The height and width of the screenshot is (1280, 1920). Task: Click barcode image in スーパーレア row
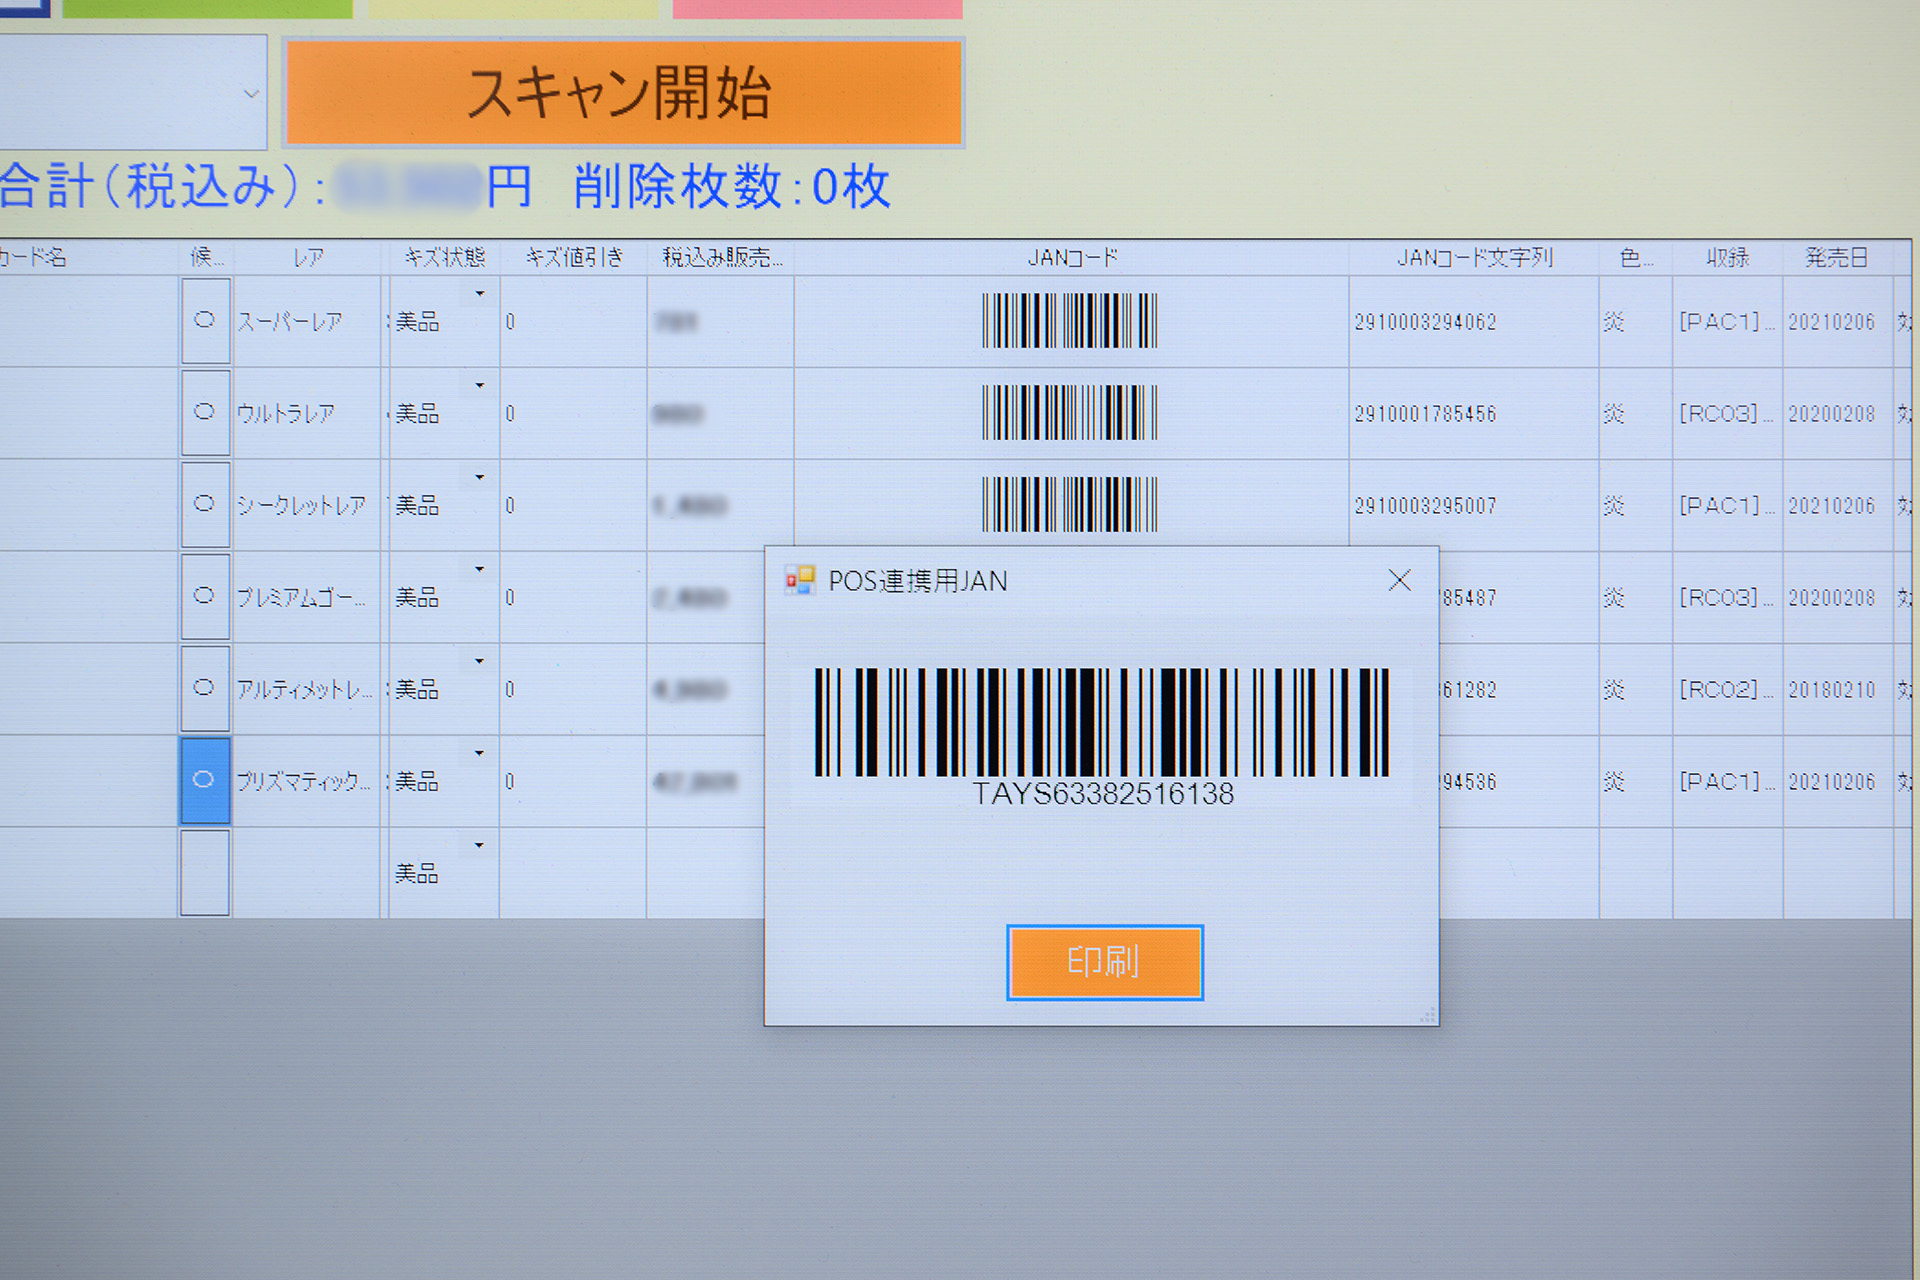[1069, 321]
